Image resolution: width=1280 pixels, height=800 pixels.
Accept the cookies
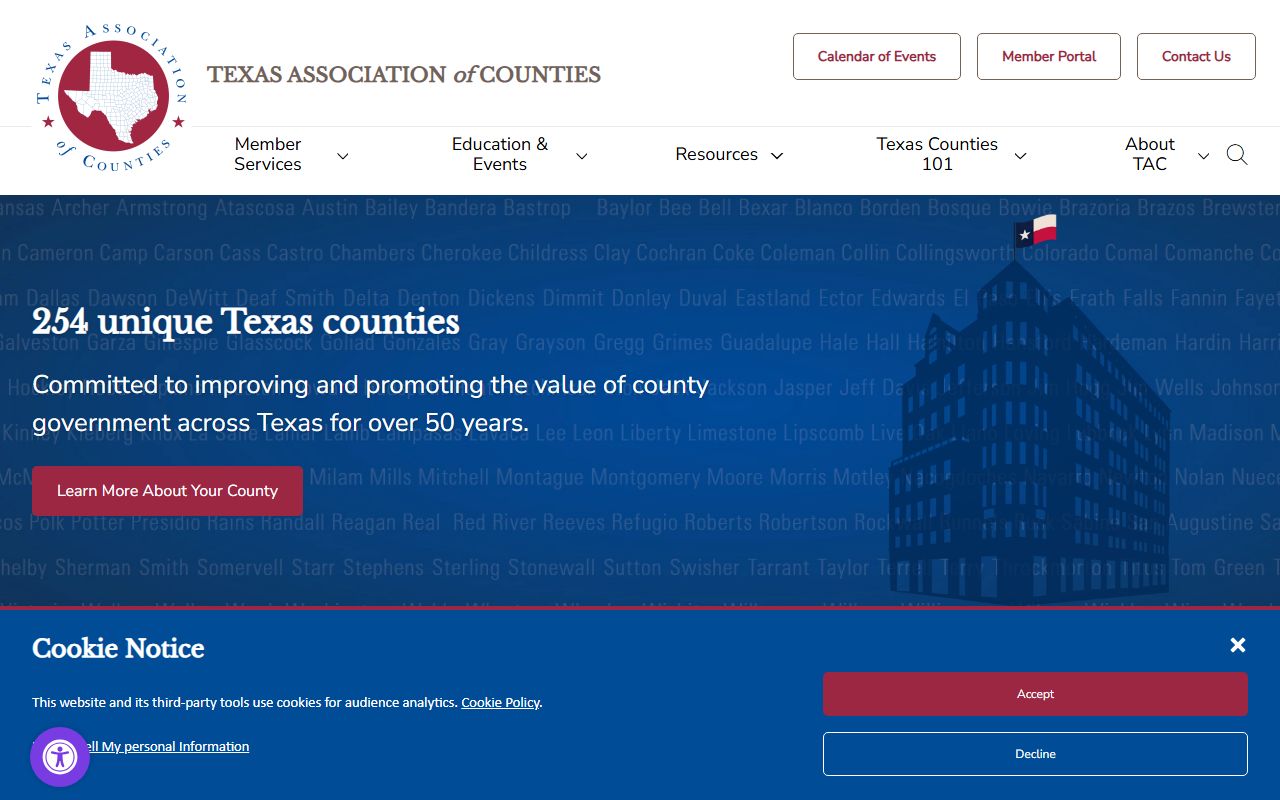(x=1035, y=694)
